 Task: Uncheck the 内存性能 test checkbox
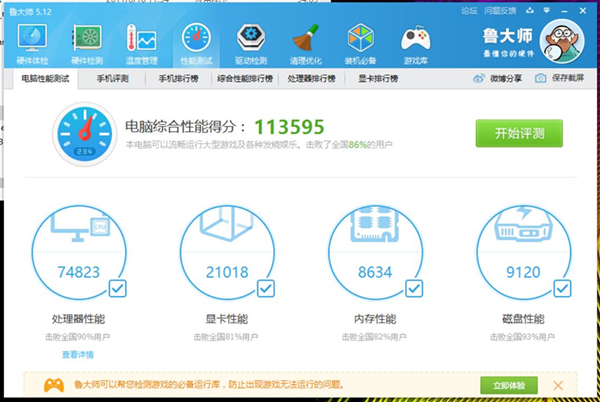coord(414,288)
